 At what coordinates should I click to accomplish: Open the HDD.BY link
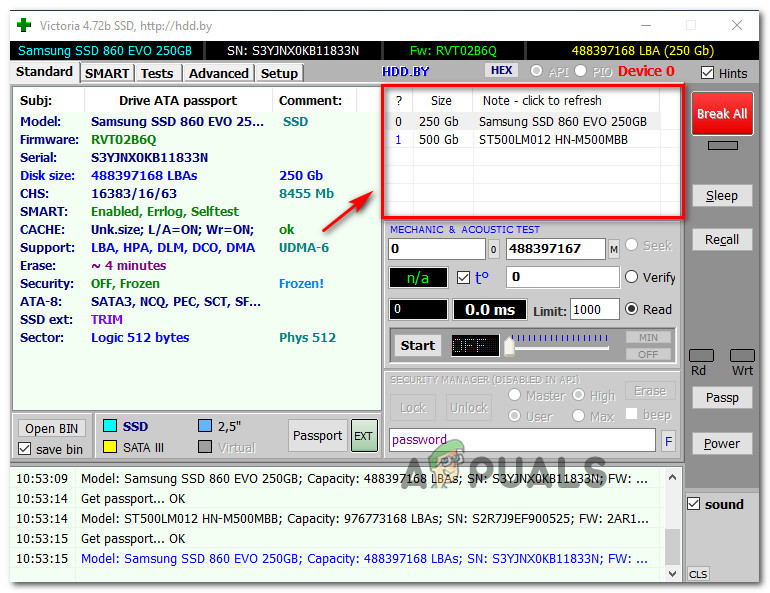point(406,72)
